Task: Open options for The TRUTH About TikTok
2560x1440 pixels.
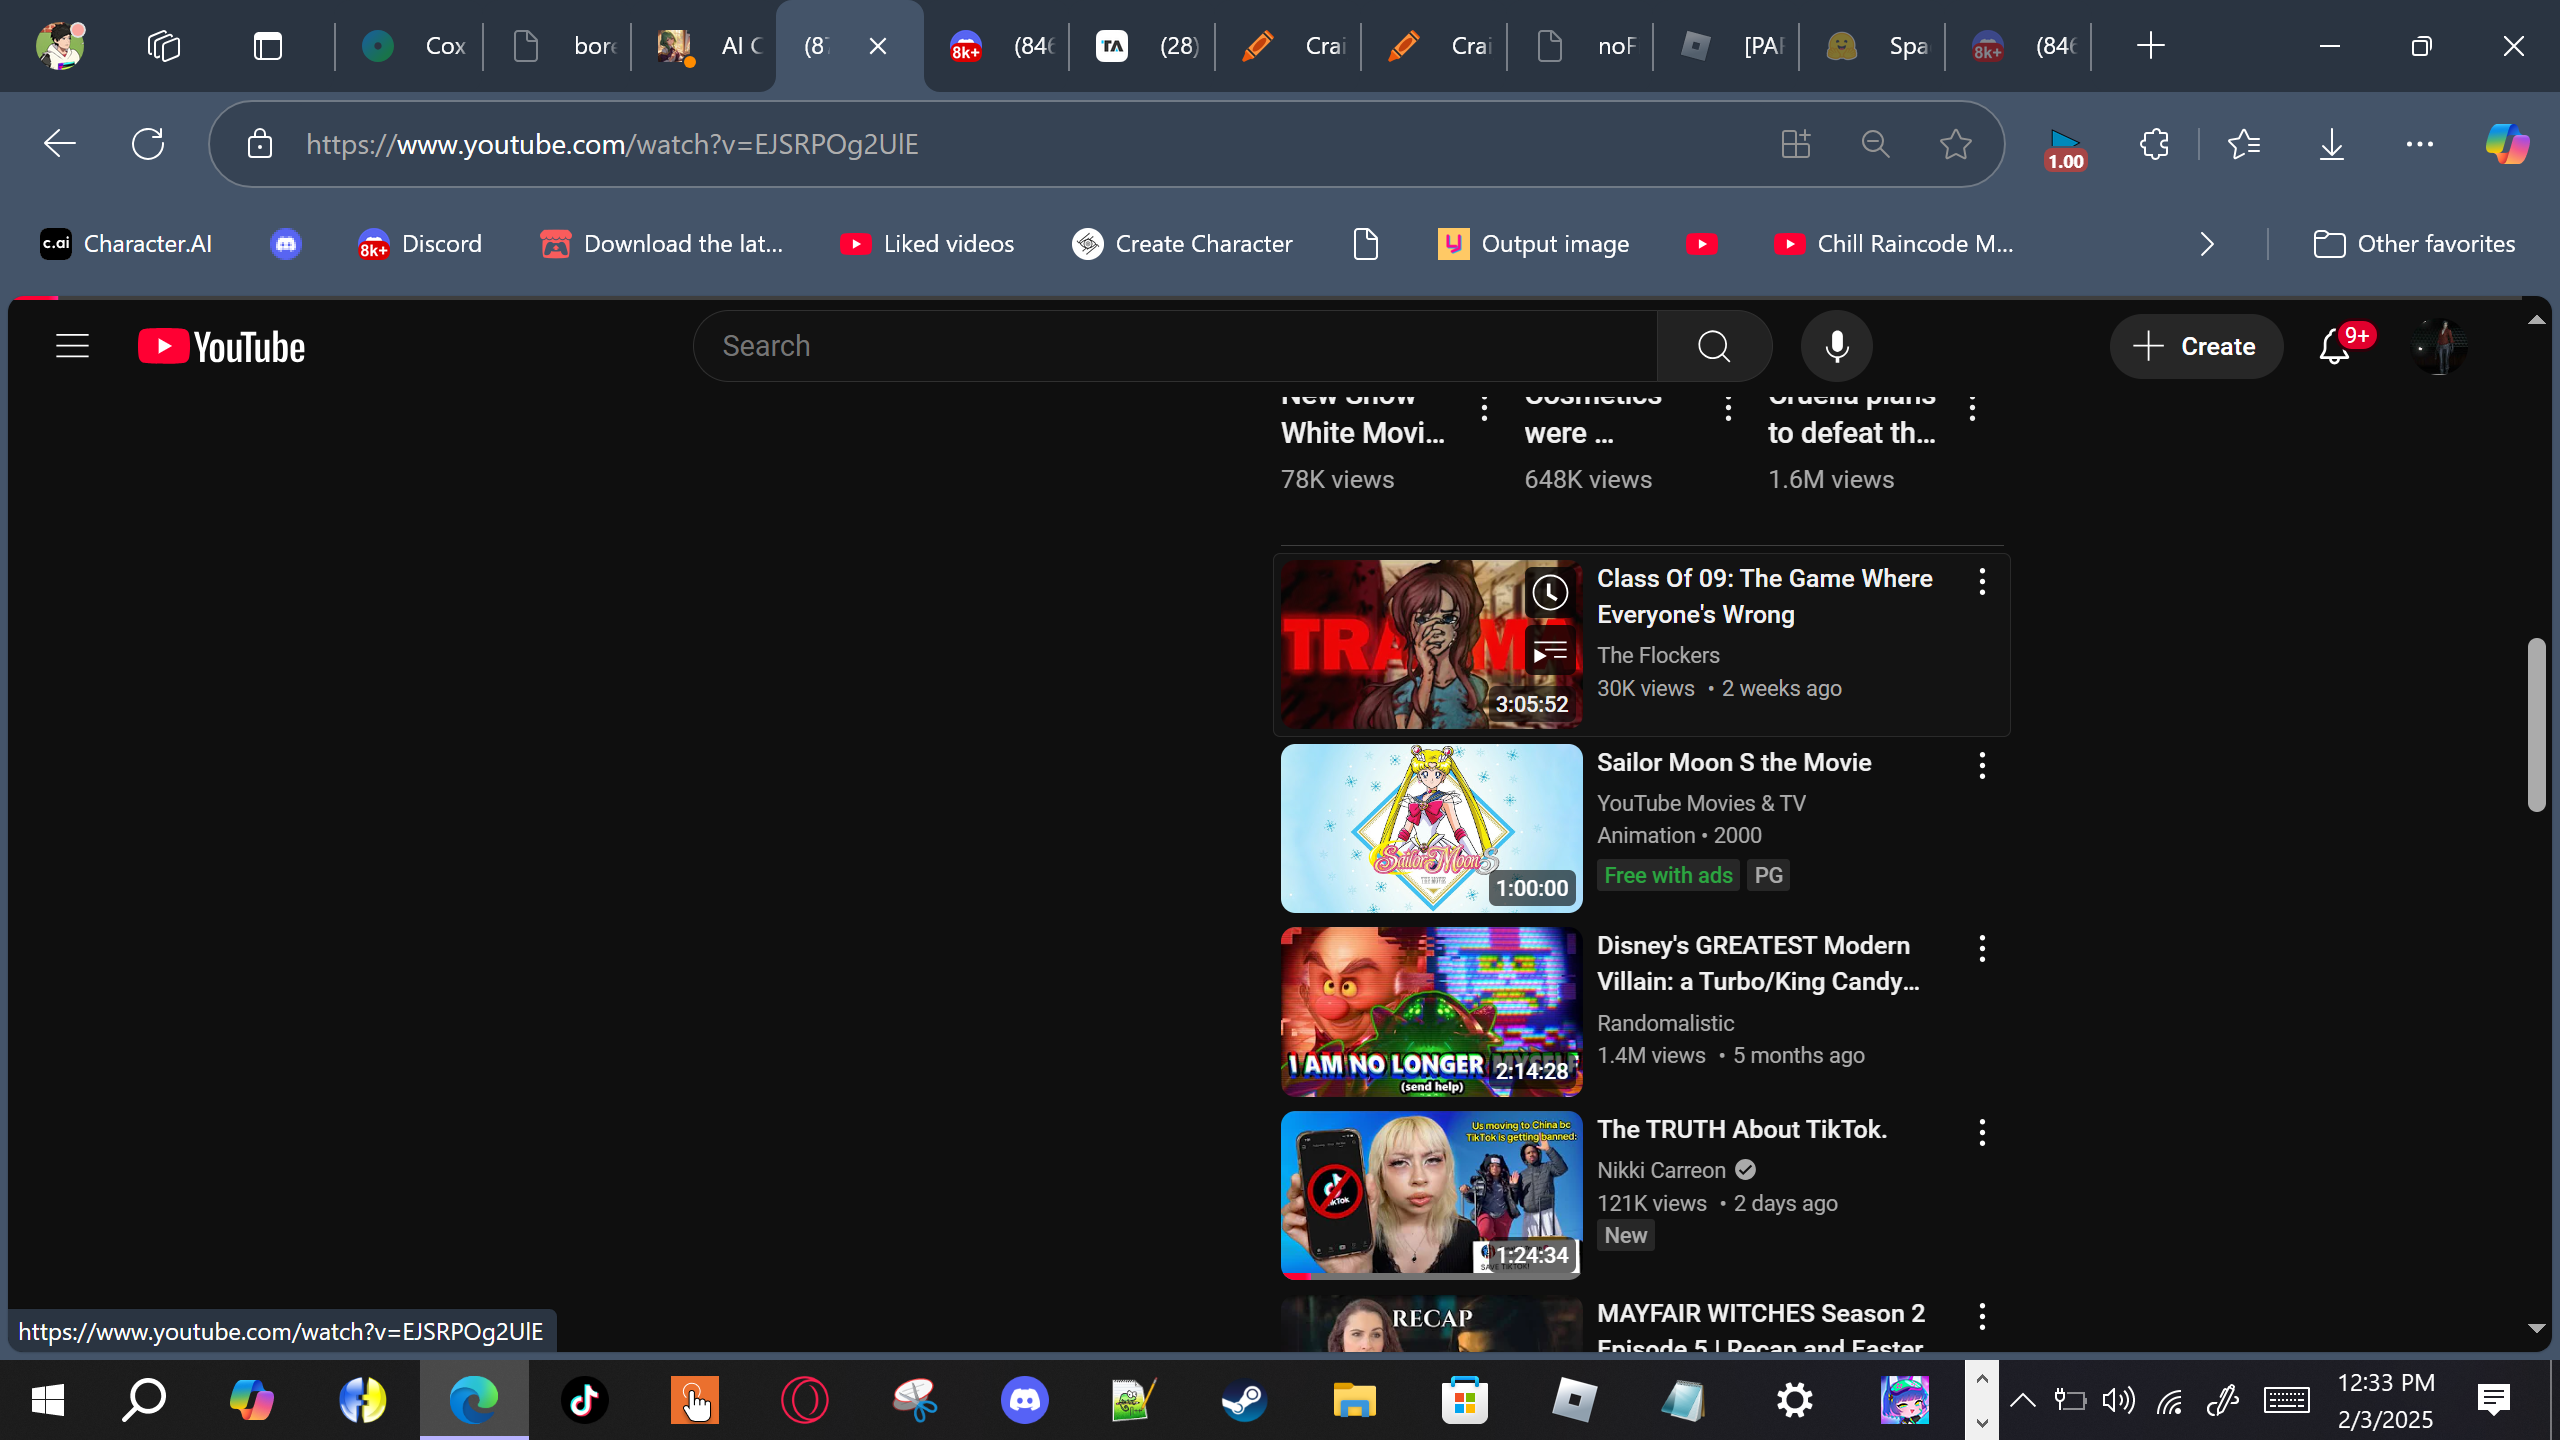Action: point(1982,1133)
